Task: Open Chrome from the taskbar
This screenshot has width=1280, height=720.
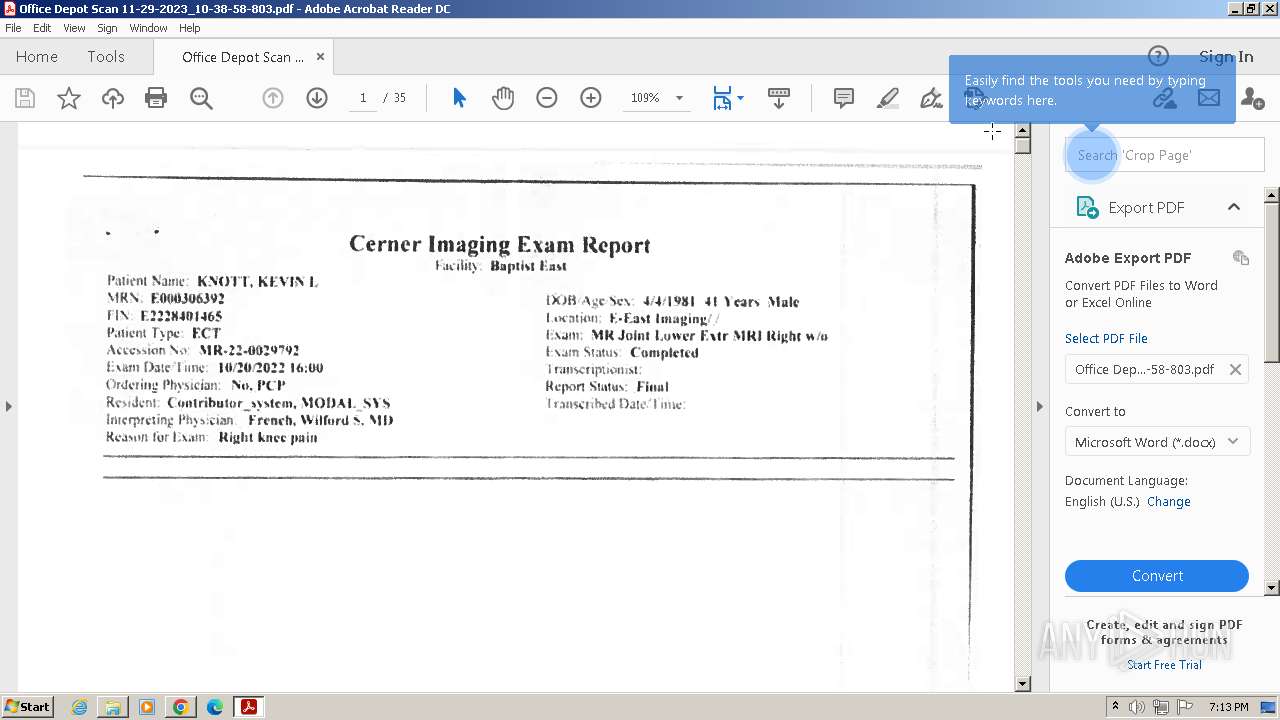Action: click(x=181, y=707)
